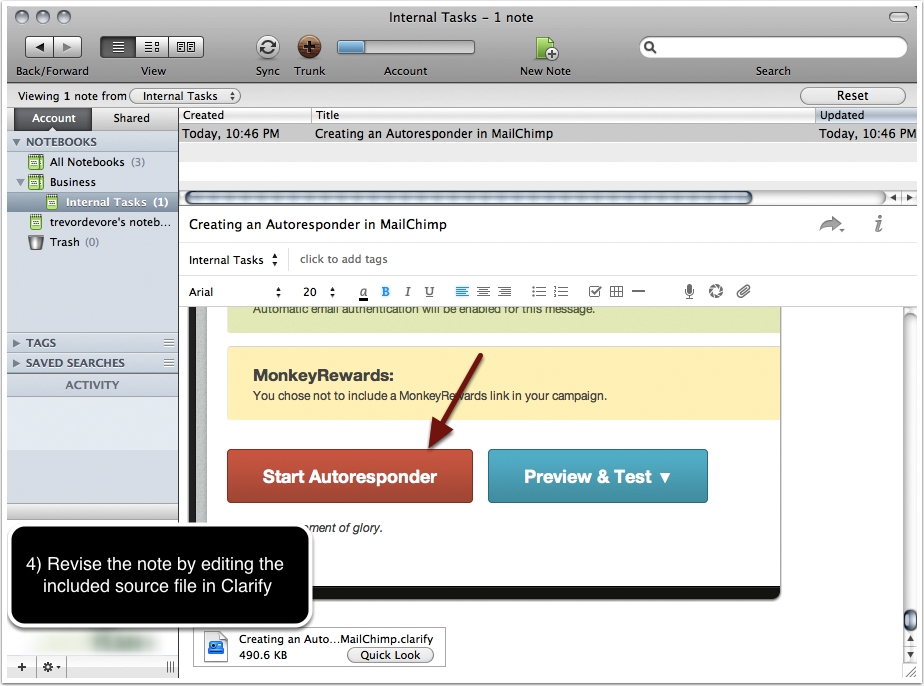This screenshot has height=686, width=924.
Task: Click into the Search field
Action: coord(773,47)
